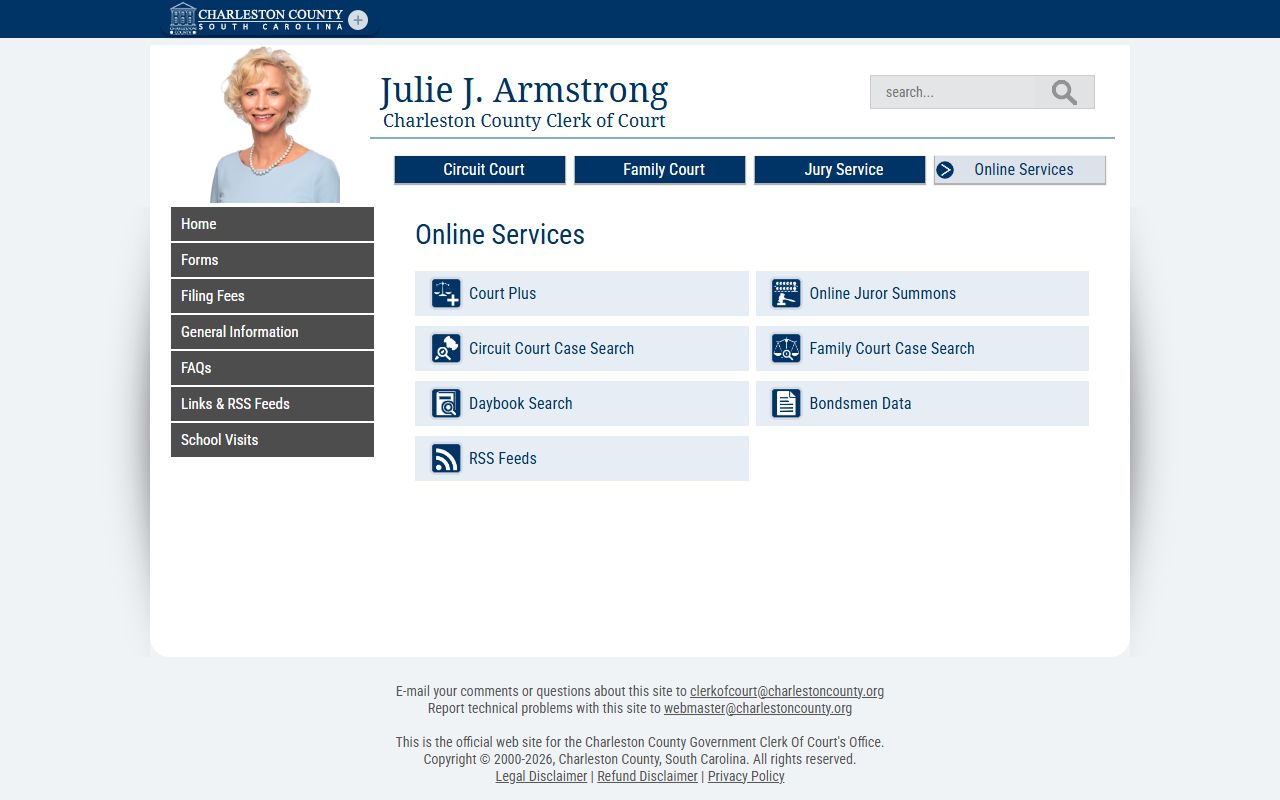The image size is (1280, 800).
Task: Open the Family Court tab
Action: point(660,170)
